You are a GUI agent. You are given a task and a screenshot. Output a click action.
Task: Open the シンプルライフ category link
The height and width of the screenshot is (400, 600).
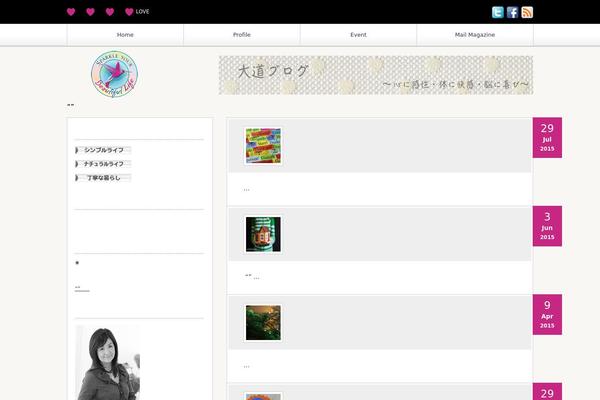coord(103,150)
